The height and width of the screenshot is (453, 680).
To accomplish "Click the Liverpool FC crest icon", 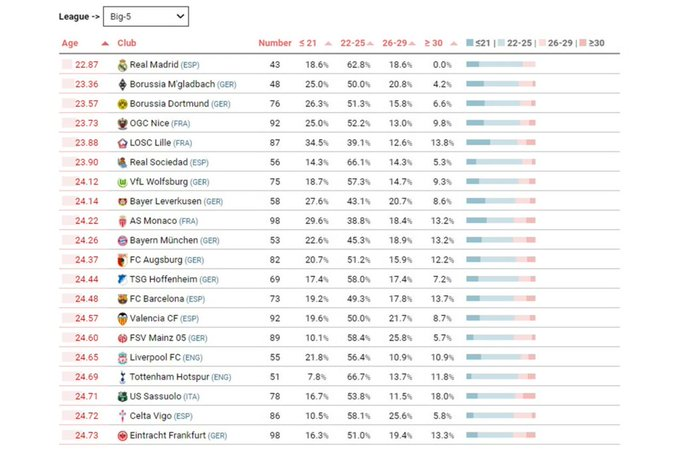I will click(122, 358).
